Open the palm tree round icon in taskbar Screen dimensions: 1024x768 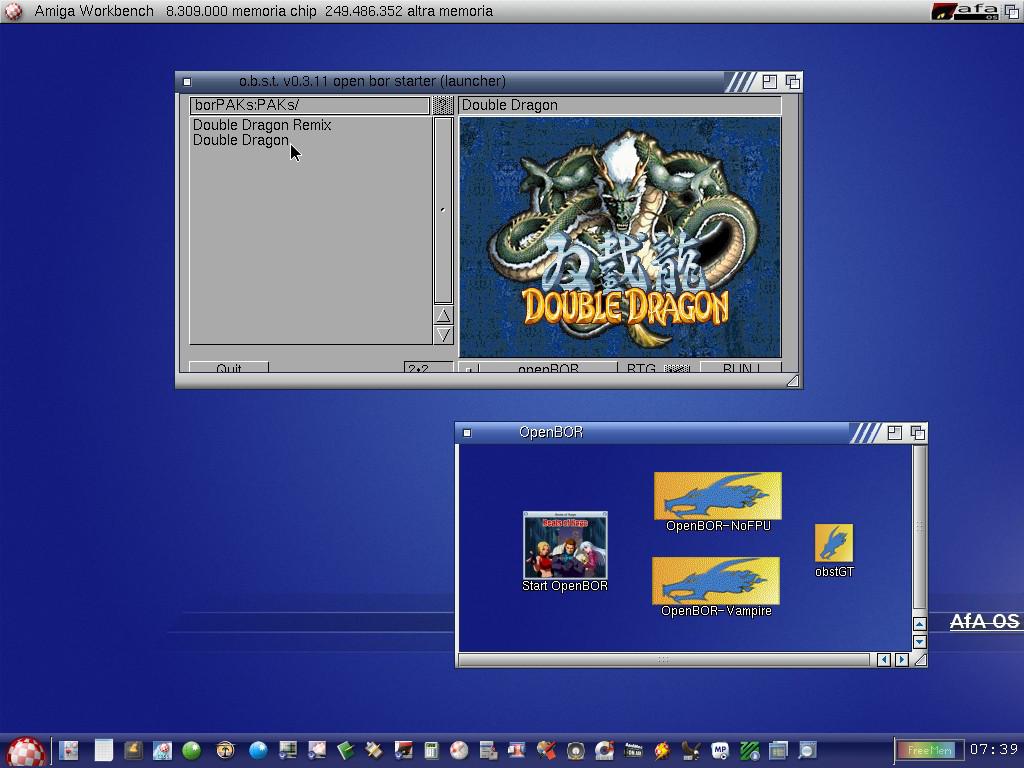225,750
